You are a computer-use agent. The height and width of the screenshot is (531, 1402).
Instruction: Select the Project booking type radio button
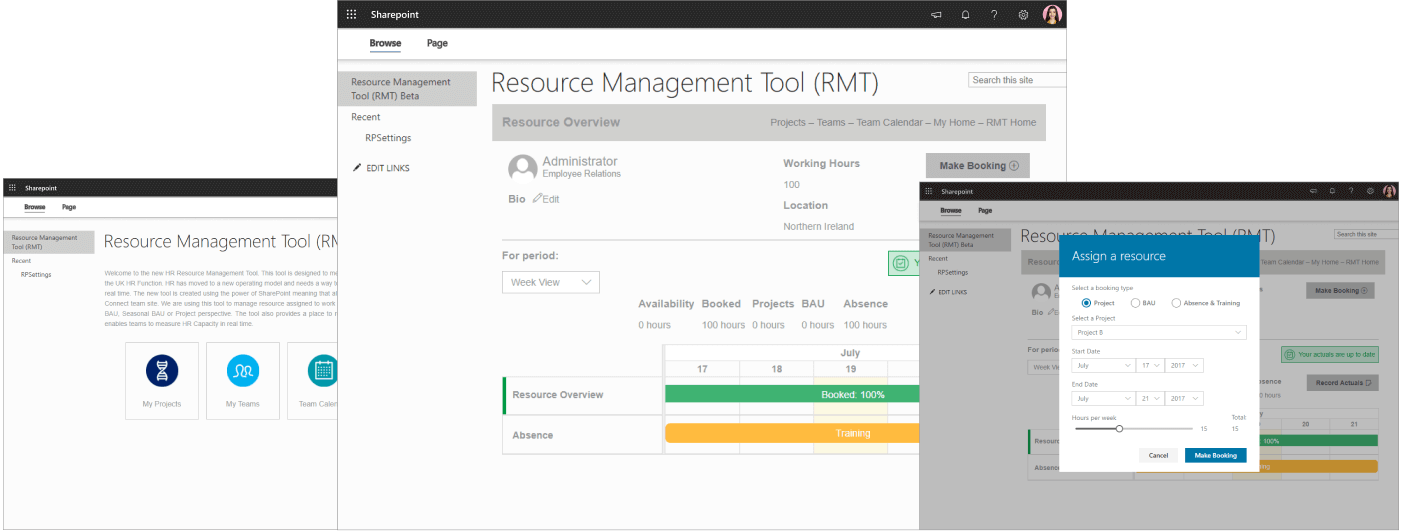tap(1087, 303)
